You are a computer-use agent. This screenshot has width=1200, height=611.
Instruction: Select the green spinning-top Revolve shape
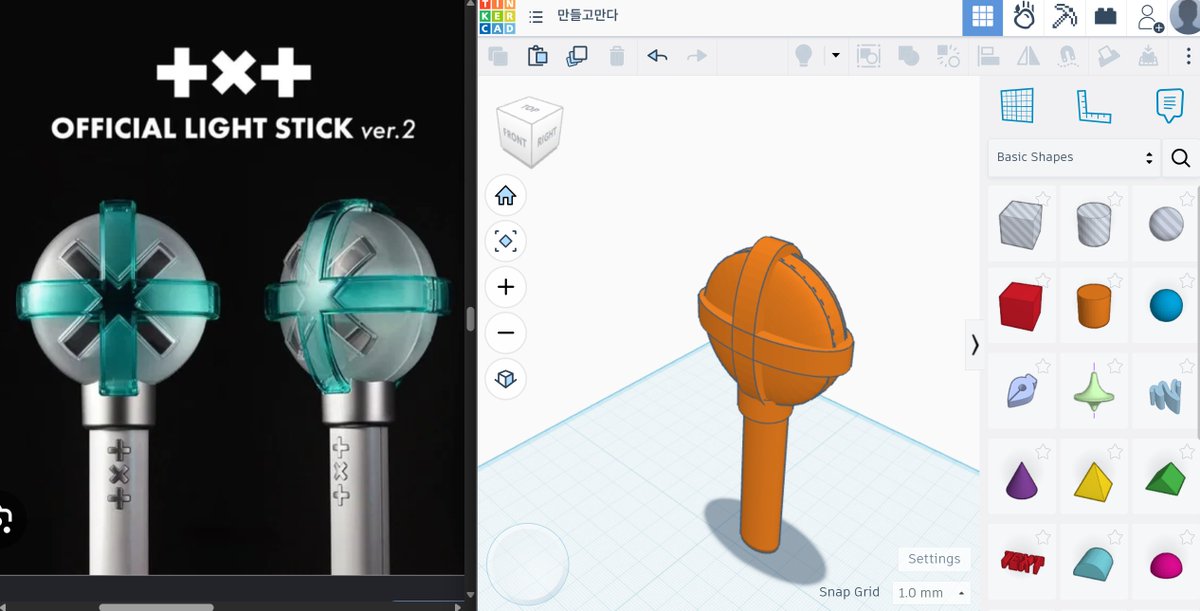tap(1093, 388)
